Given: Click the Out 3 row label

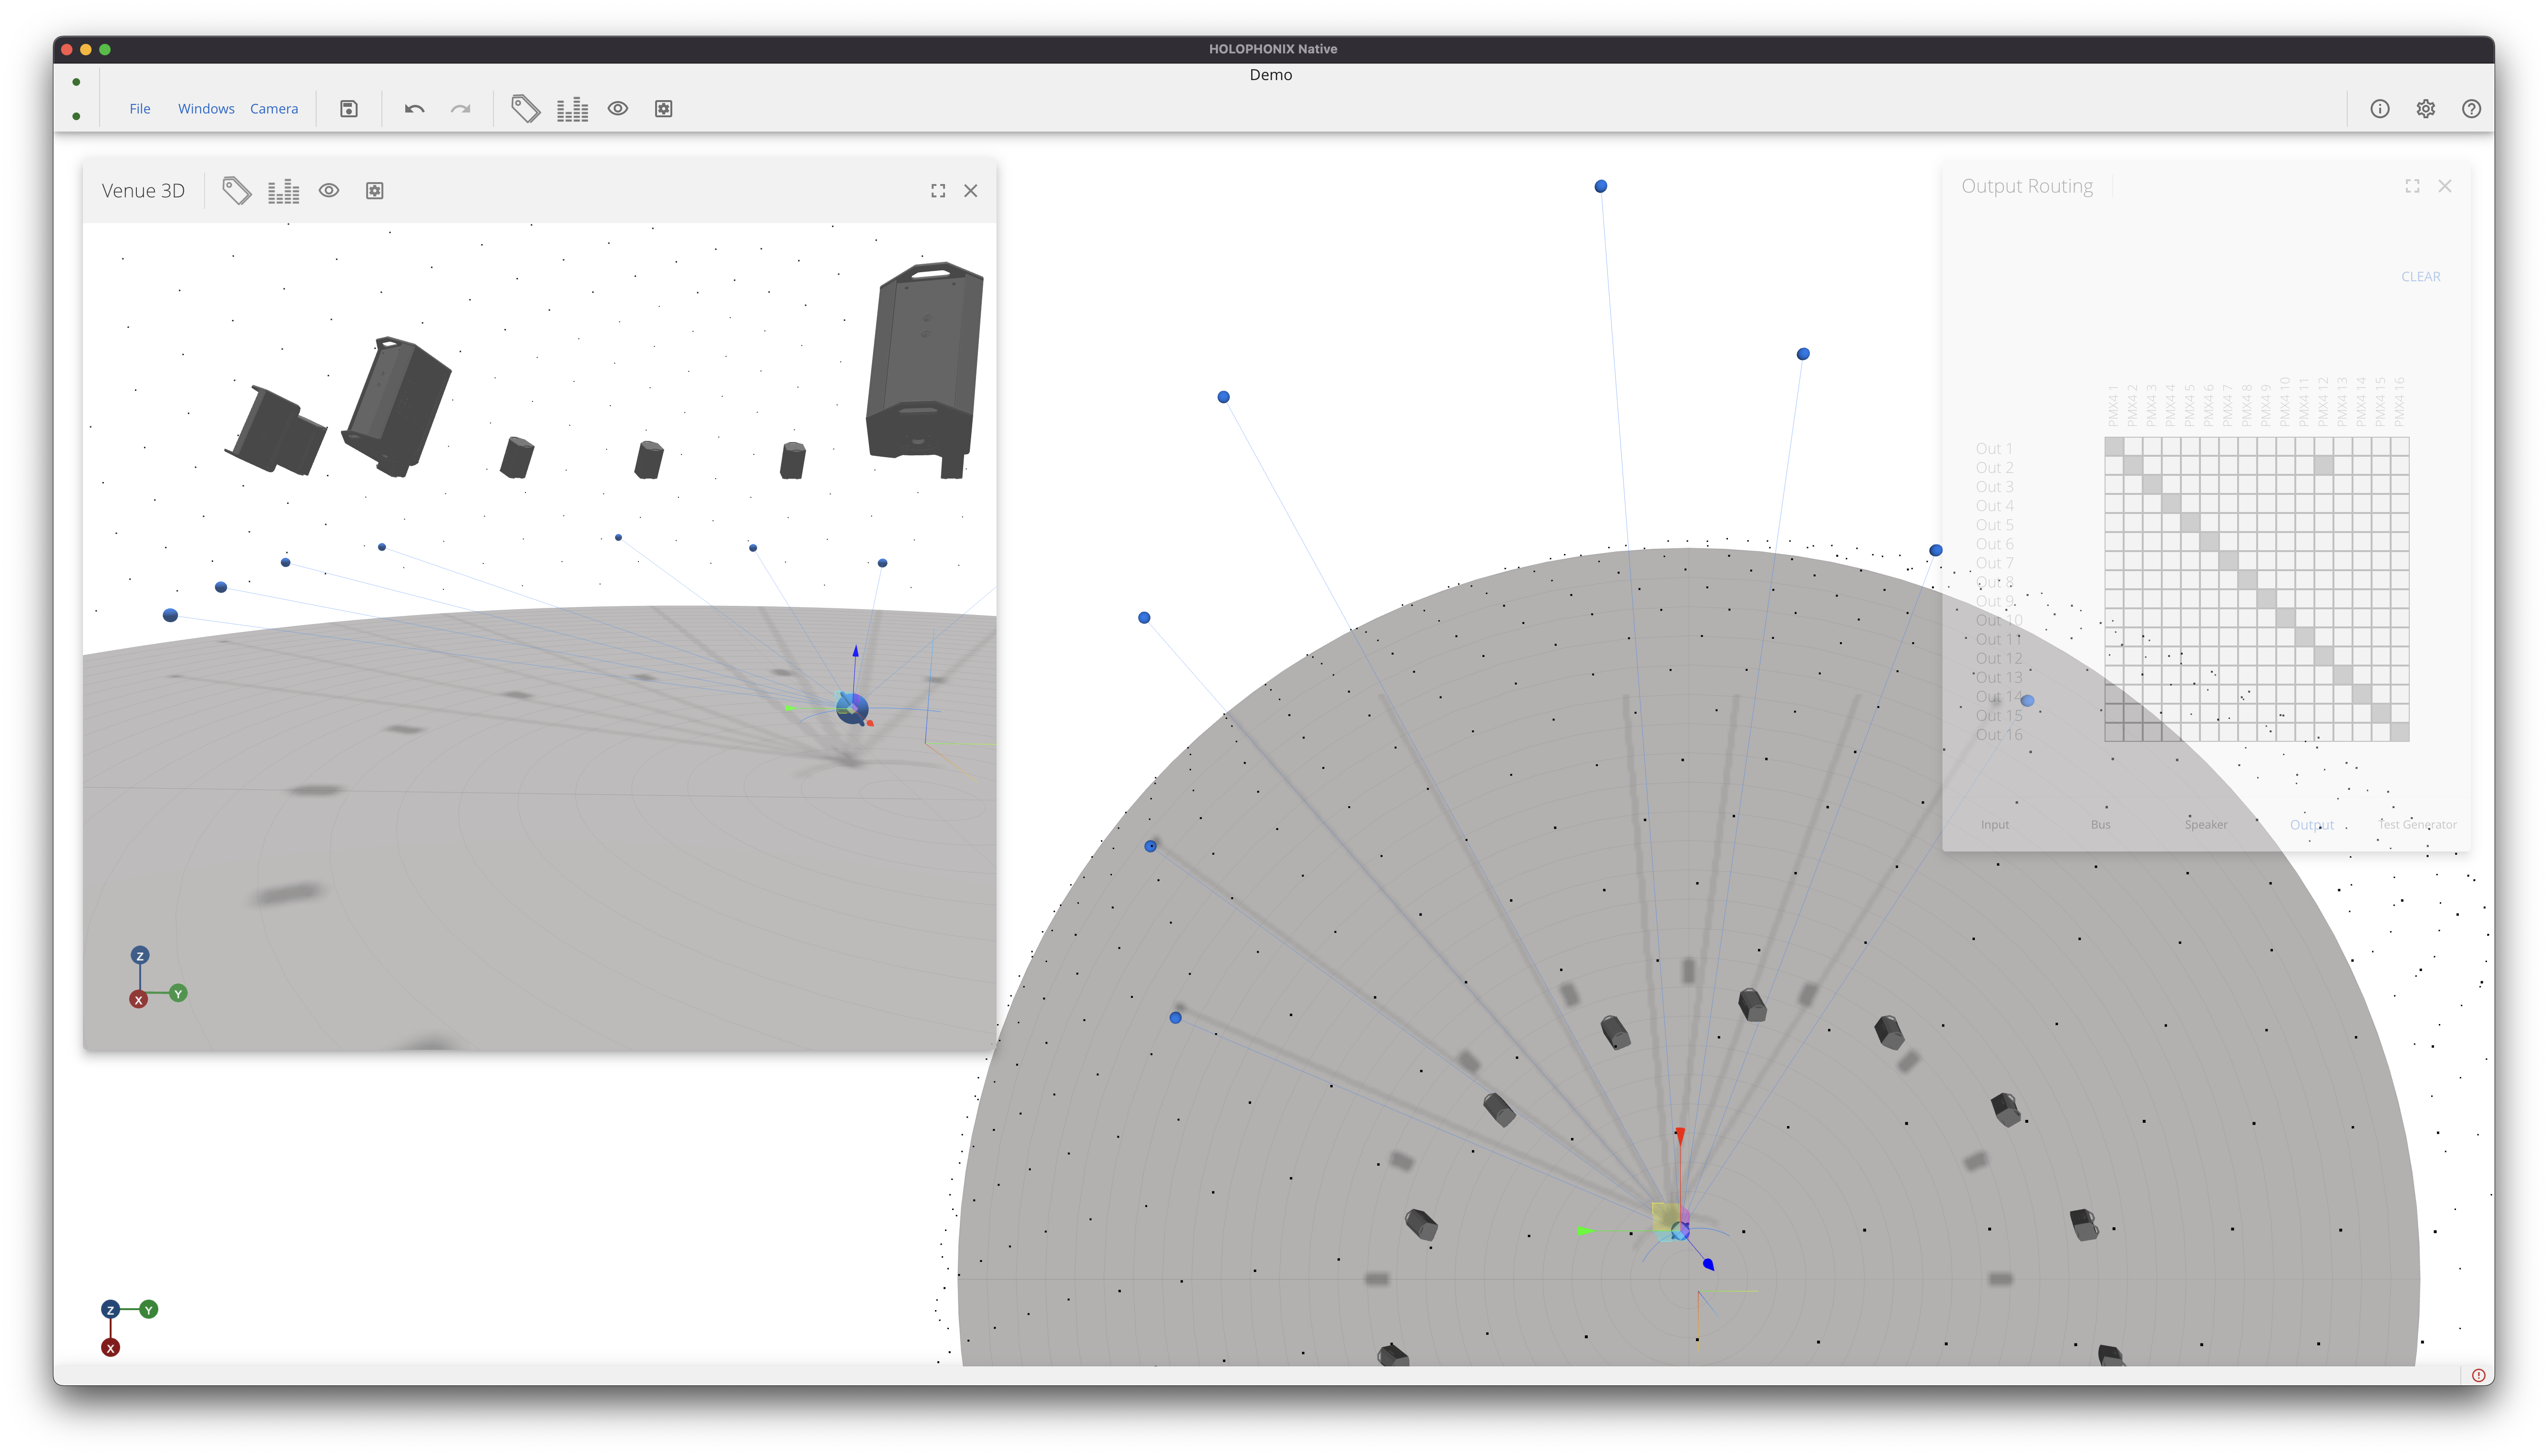Looking at the screenshot, I should [x=1995, y=487].
